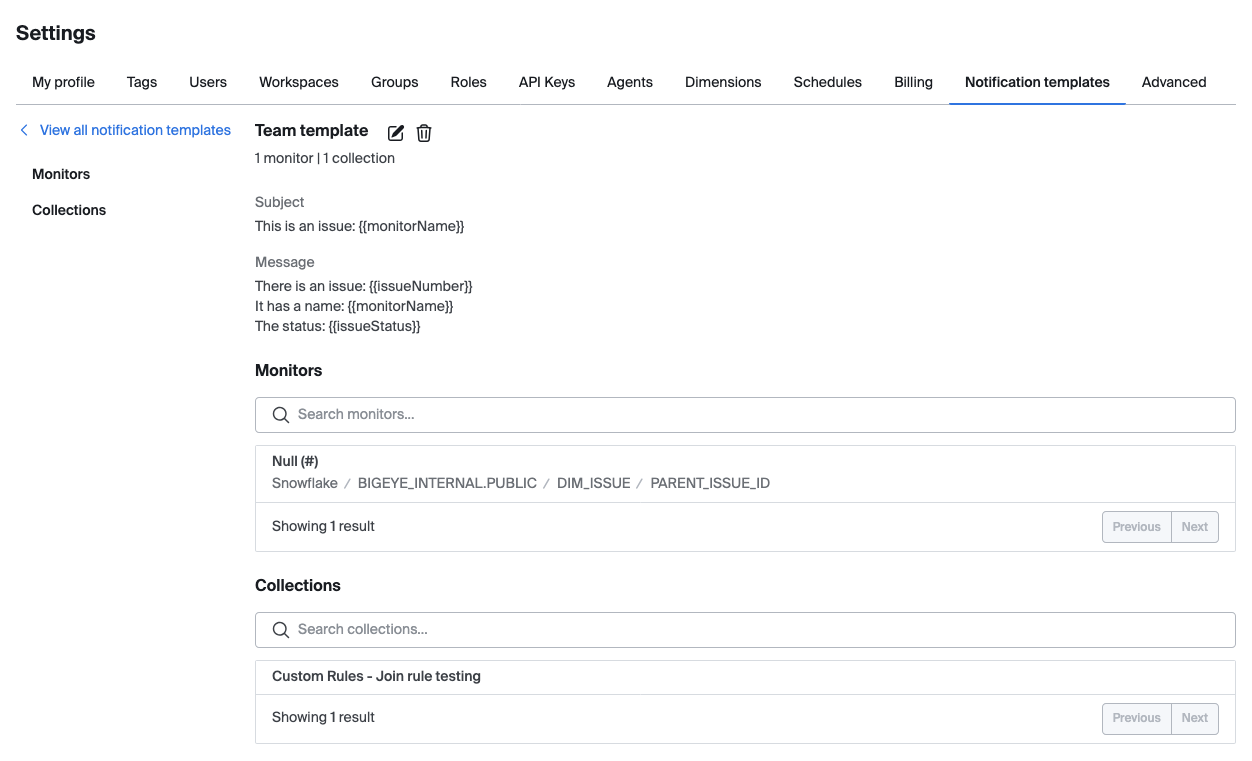Click the back chevron beside View all templates

click(24, 130)
